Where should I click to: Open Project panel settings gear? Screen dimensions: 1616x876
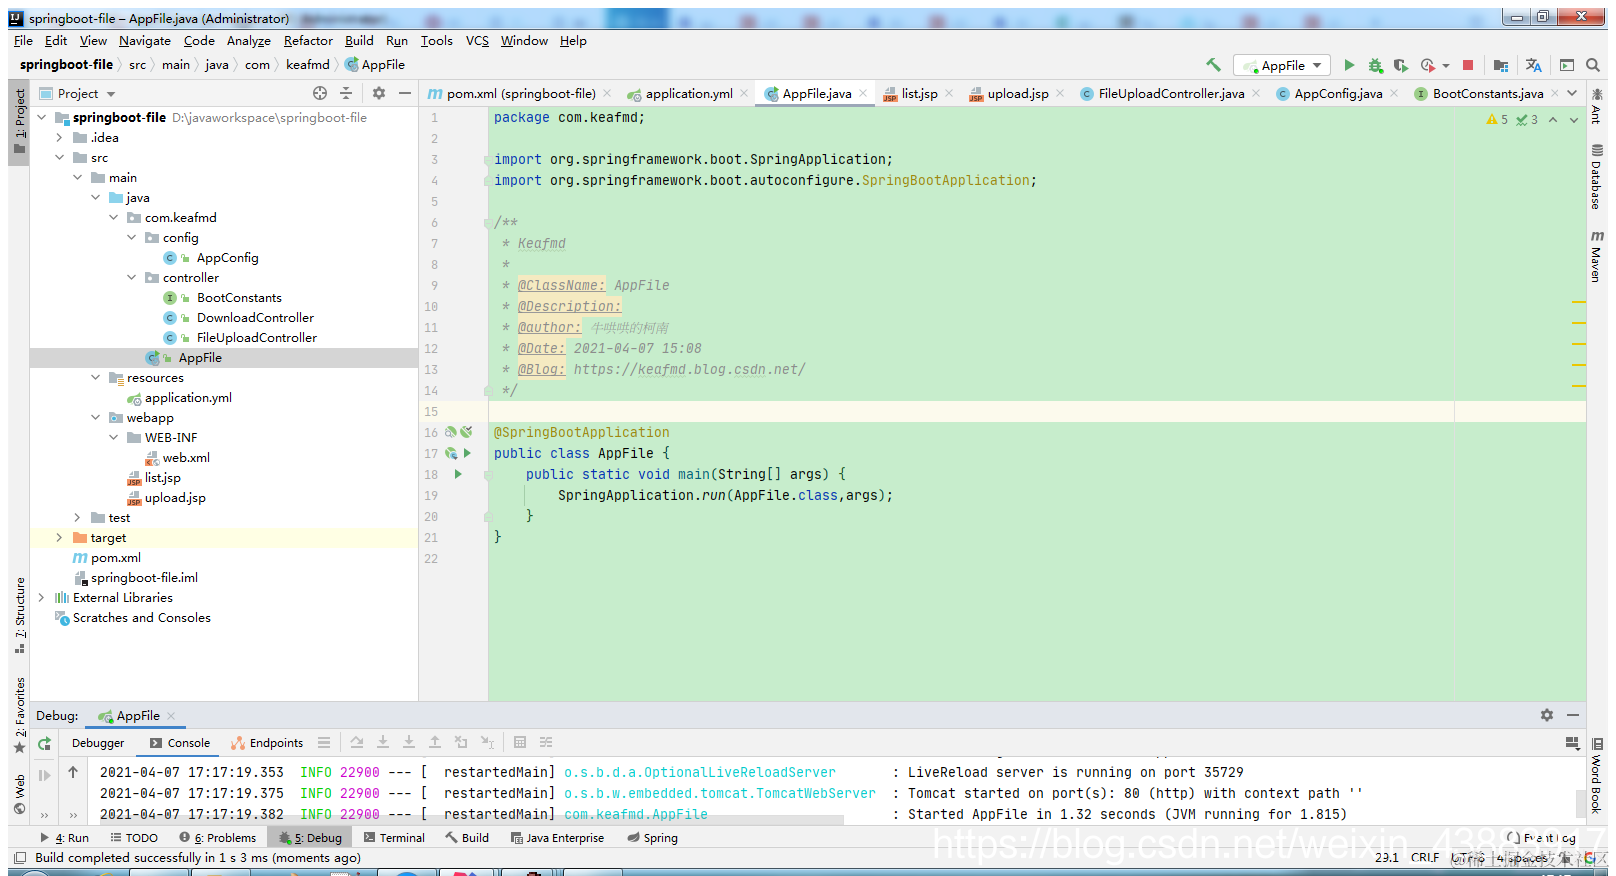pyautogui.click(x=379, y=93)
